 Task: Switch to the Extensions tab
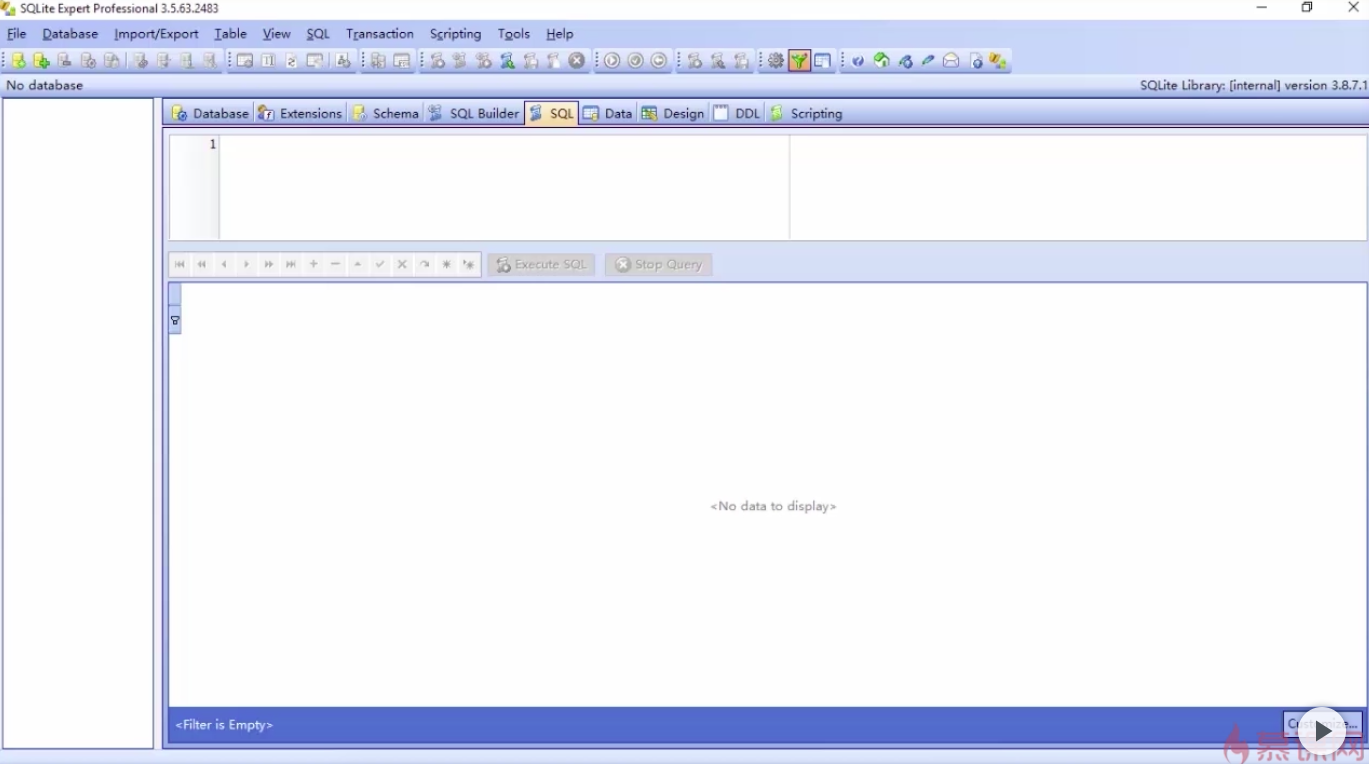pyautogui.click(x=299, y=113)
